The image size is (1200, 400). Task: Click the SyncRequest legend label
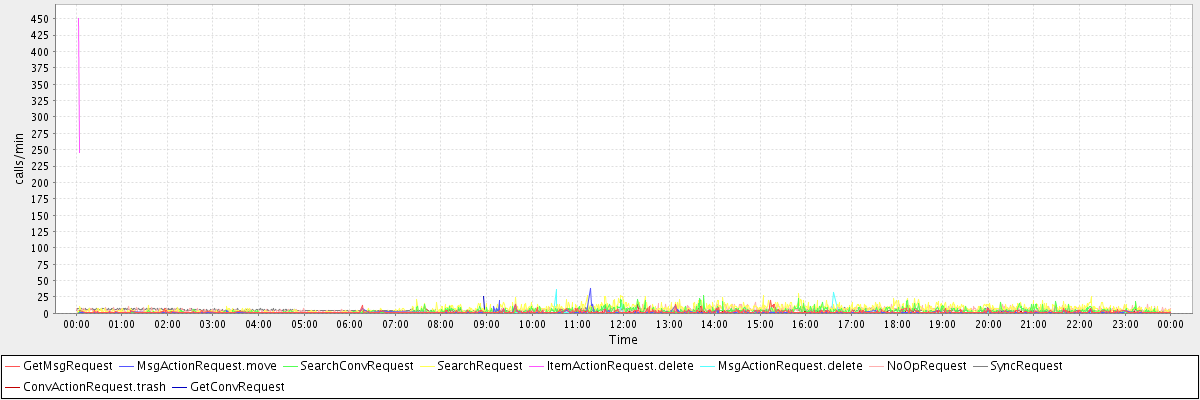pos(1026,366)
